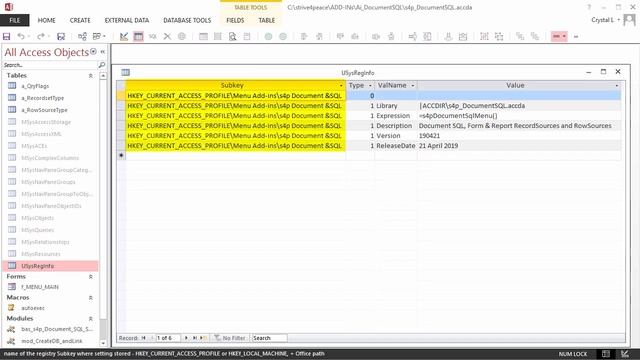
Task: Click the ValName cell reading Version
Action: point(396,136)
